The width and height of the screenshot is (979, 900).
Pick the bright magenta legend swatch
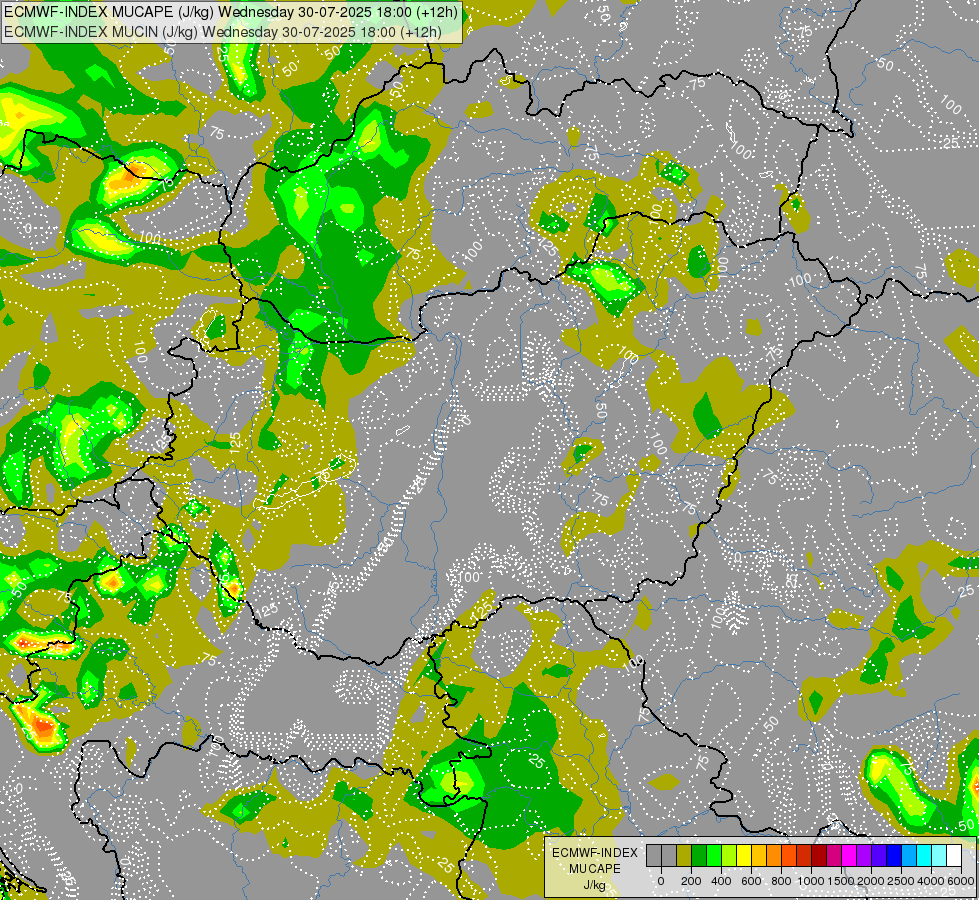(849, 856)
